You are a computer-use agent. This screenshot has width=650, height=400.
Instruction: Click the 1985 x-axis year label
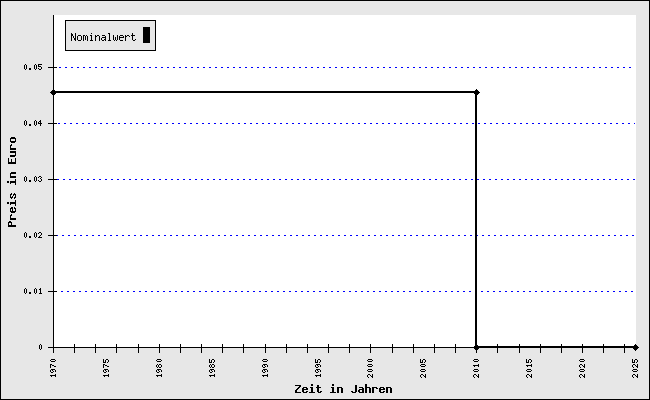coord(212,366)
